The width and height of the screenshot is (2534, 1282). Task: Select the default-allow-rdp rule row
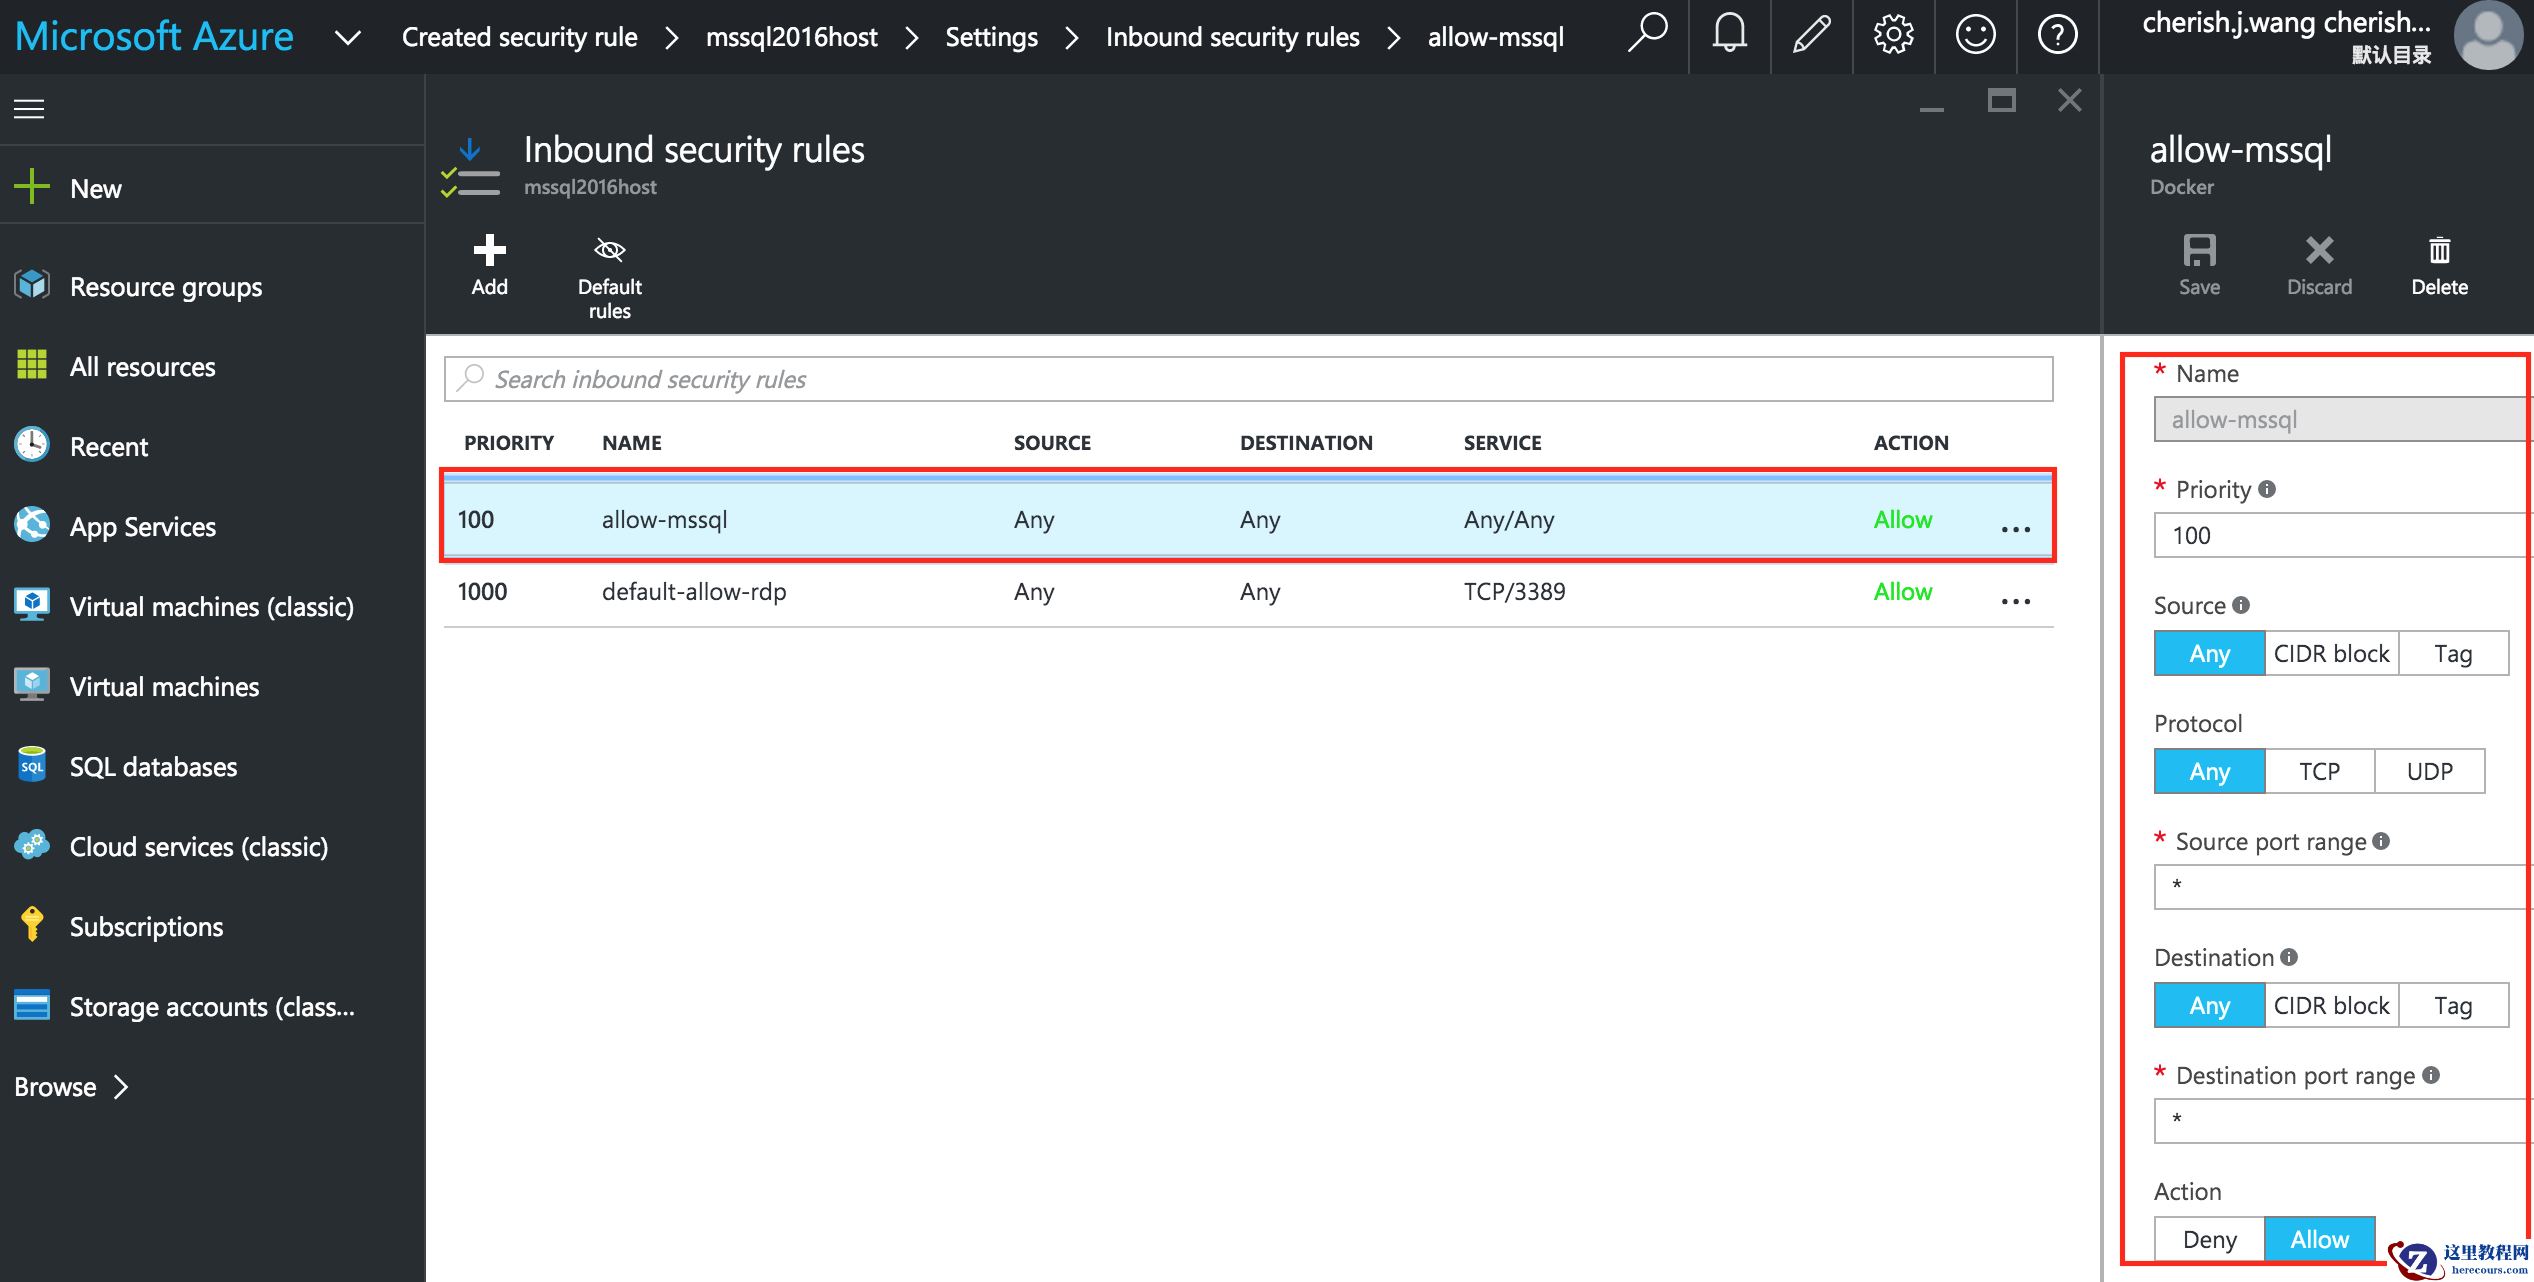point(1248,592)
